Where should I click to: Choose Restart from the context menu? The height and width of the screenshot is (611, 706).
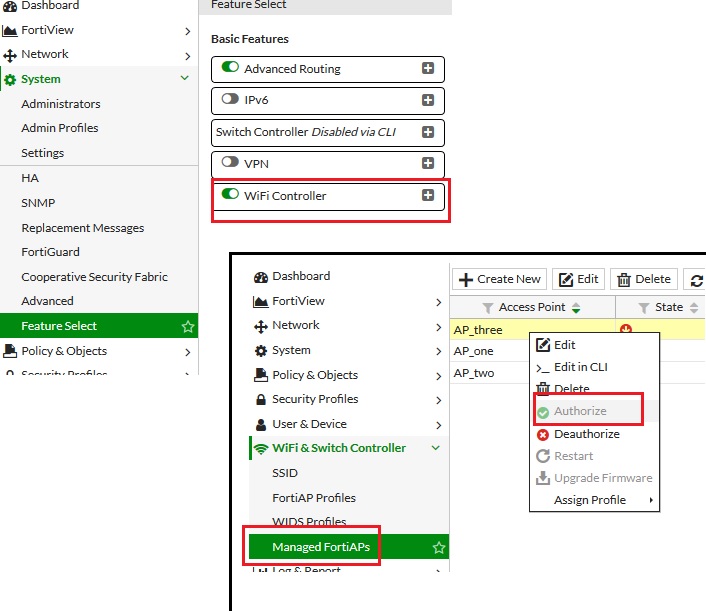pos(594,456)
